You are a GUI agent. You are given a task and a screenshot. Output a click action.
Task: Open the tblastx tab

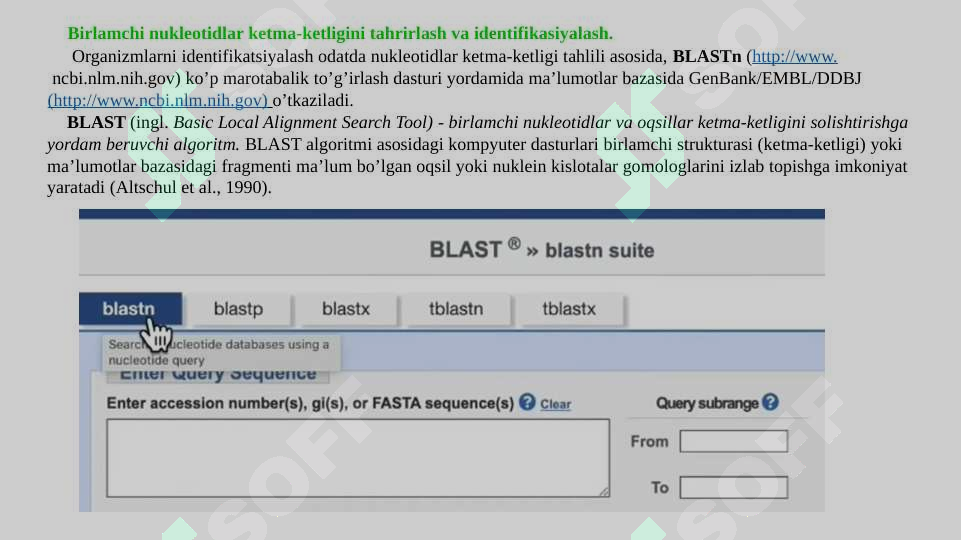pos(569,309)
